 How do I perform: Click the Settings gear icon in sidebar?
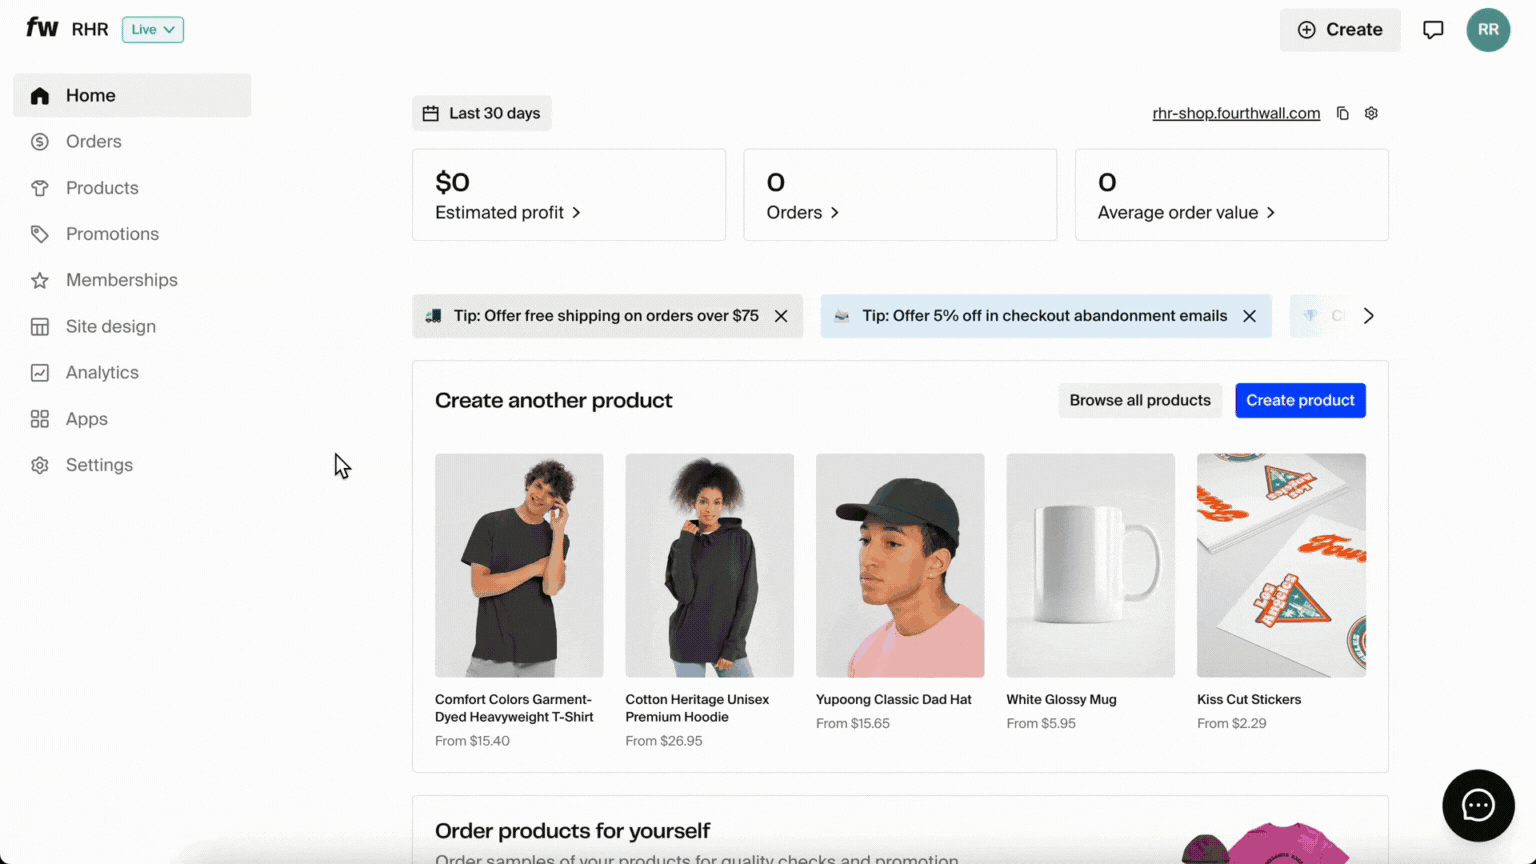click(40, 465)
